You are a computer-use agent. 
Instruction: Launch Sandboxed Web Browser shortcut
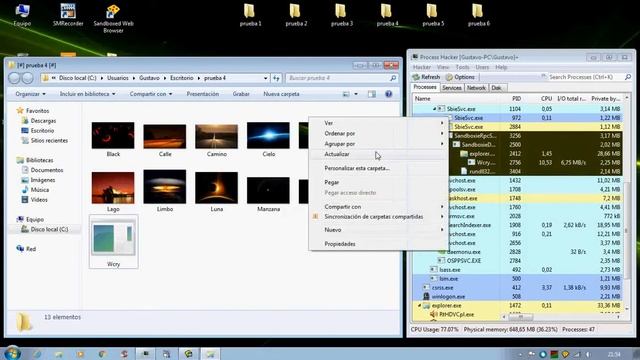[x=113, y=18]
